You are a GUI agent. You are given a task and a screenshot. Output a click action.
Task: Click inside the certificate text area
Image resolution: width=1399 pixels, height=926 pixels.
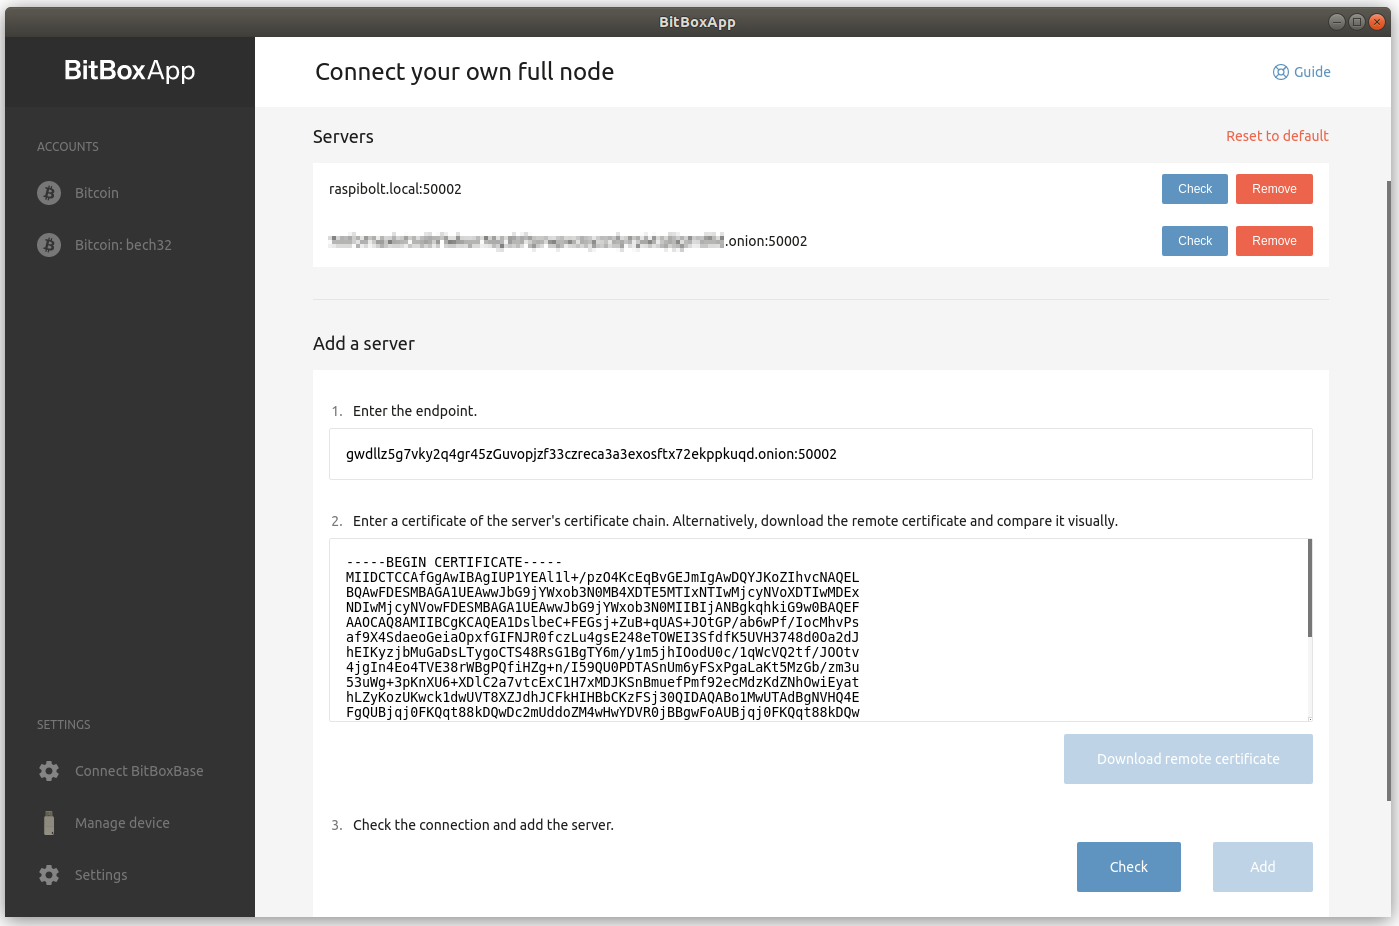click(821, 630)
